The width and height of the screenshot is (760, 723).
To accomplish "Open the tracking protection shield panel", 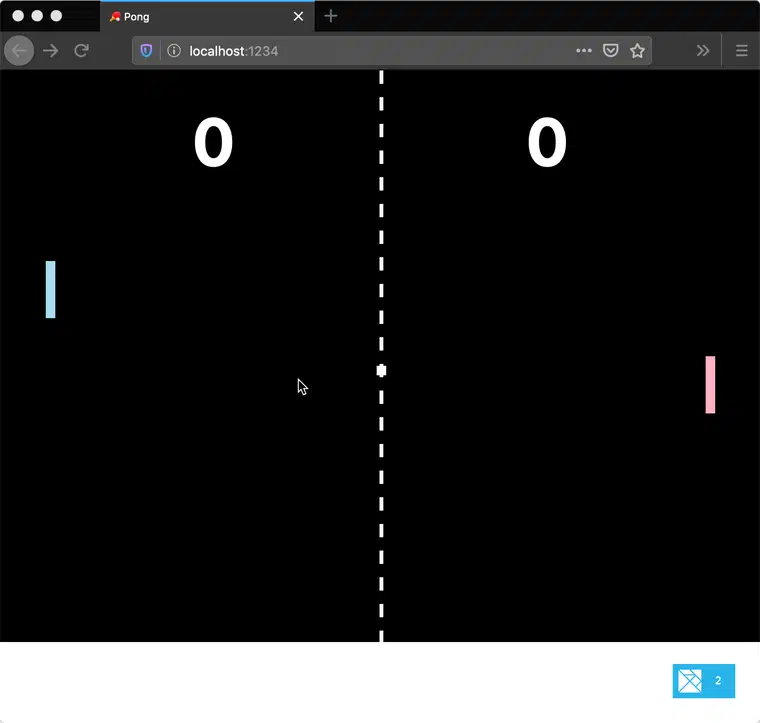I will click(147, 51).
